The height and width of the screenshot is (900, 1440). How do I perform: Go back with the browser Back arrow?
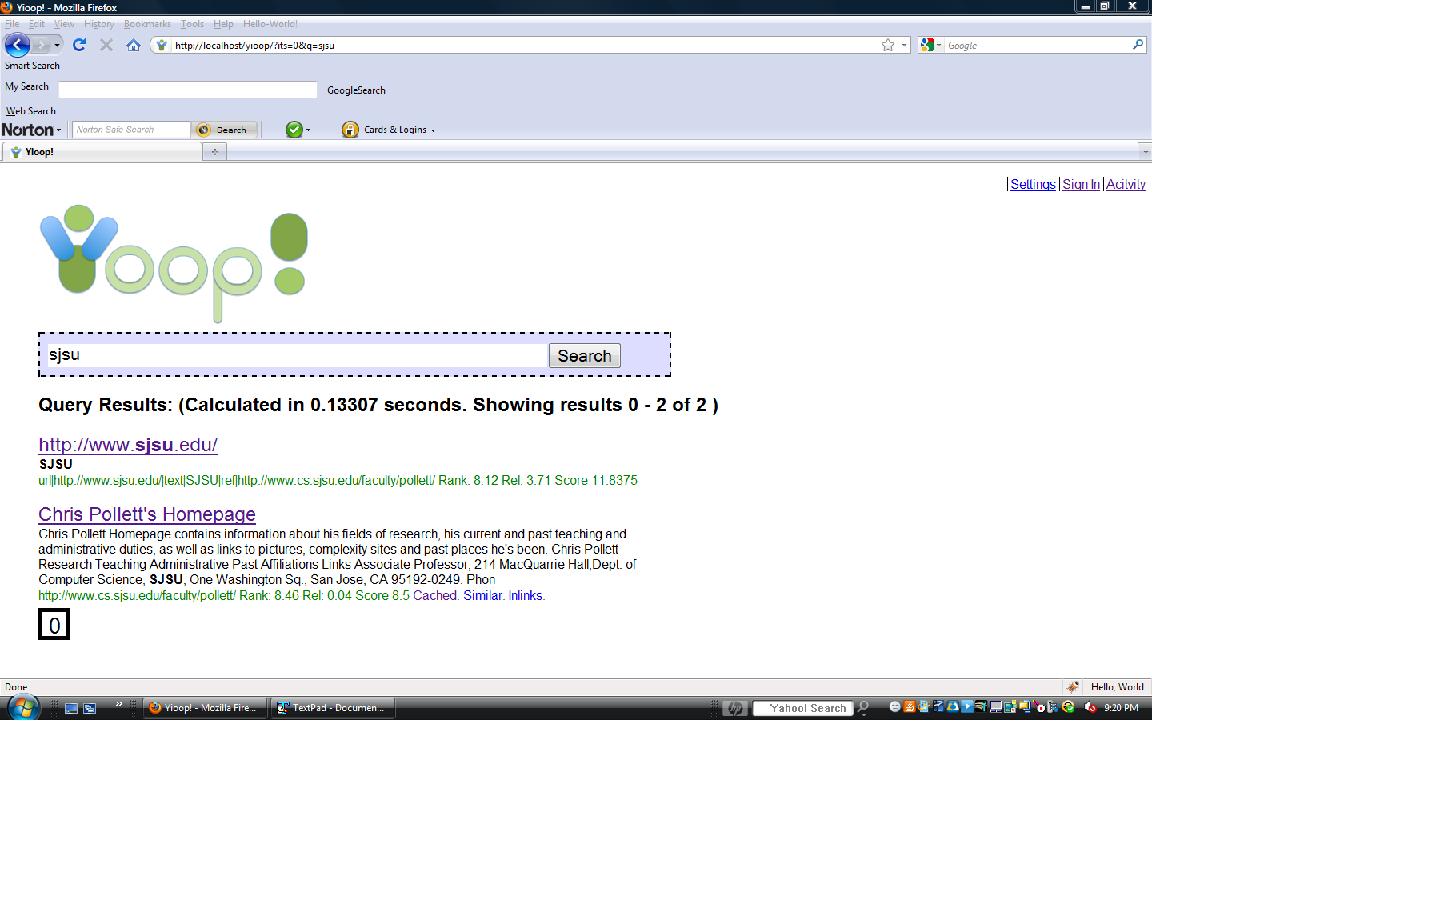pyautogui.click(x=17, y=45)
